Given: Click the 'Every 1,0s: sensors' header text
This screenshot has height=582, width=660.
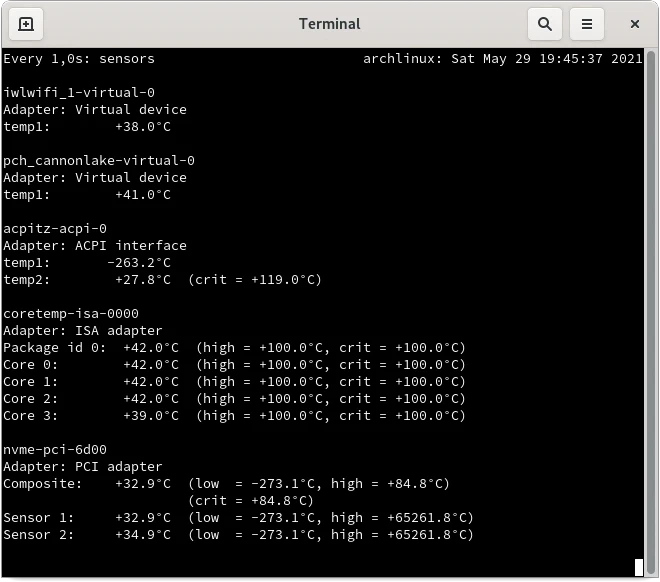Looking at the screenshot, I should [79, 59].
